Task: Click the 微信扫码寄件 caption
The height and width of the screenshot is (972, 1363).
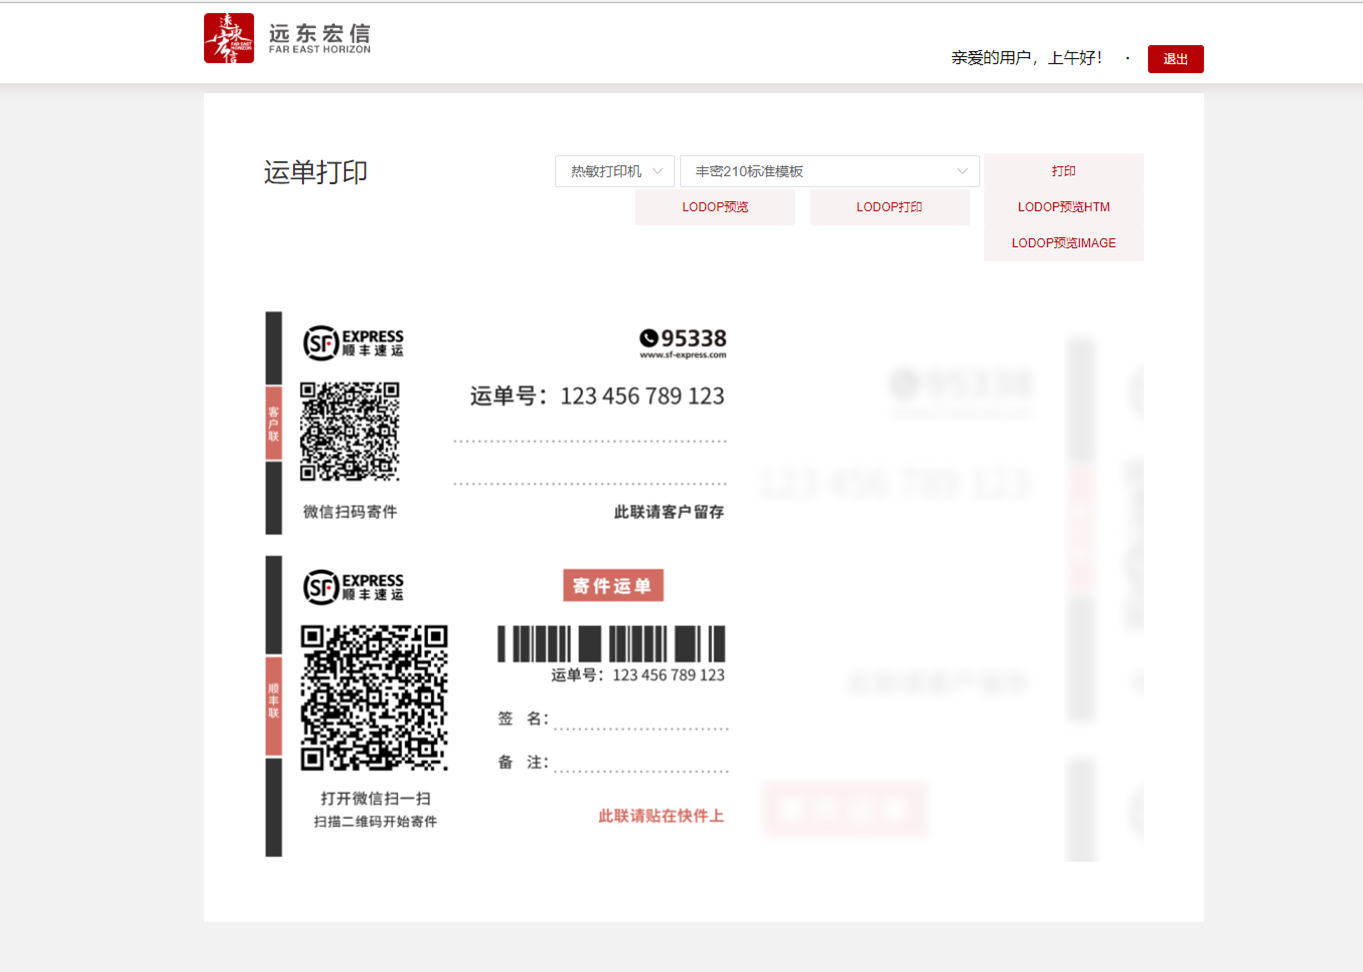Action: (x=350, y=512)
